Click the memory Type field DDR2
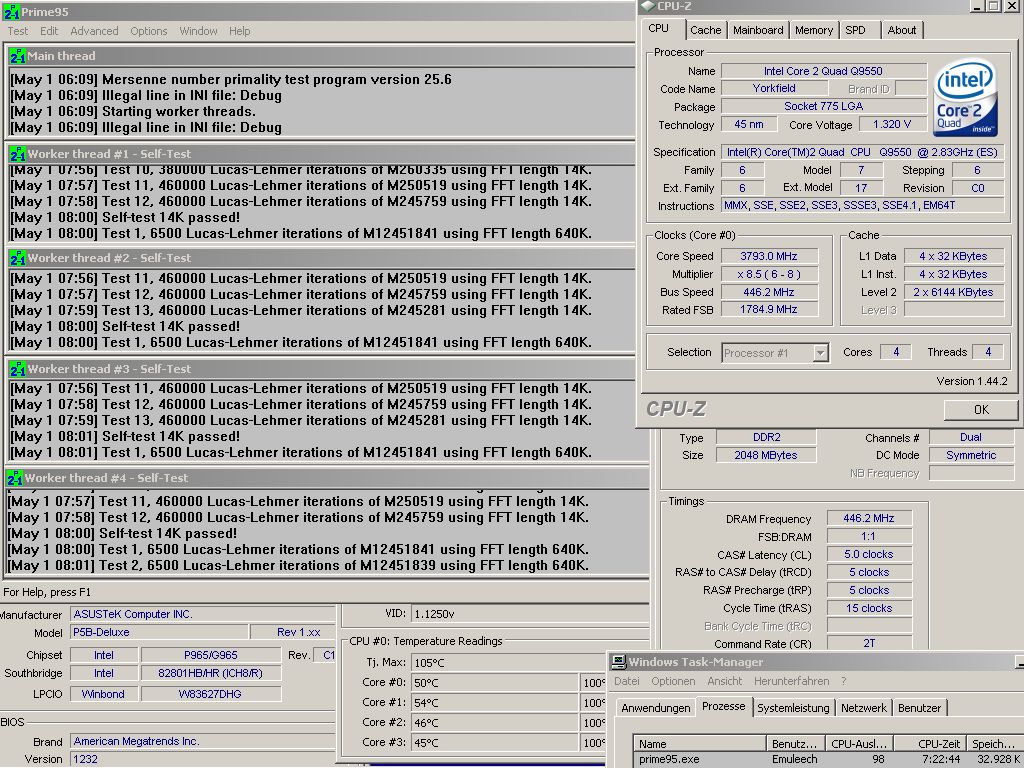This screenshot has height=768, width=1024. [766, 437]
